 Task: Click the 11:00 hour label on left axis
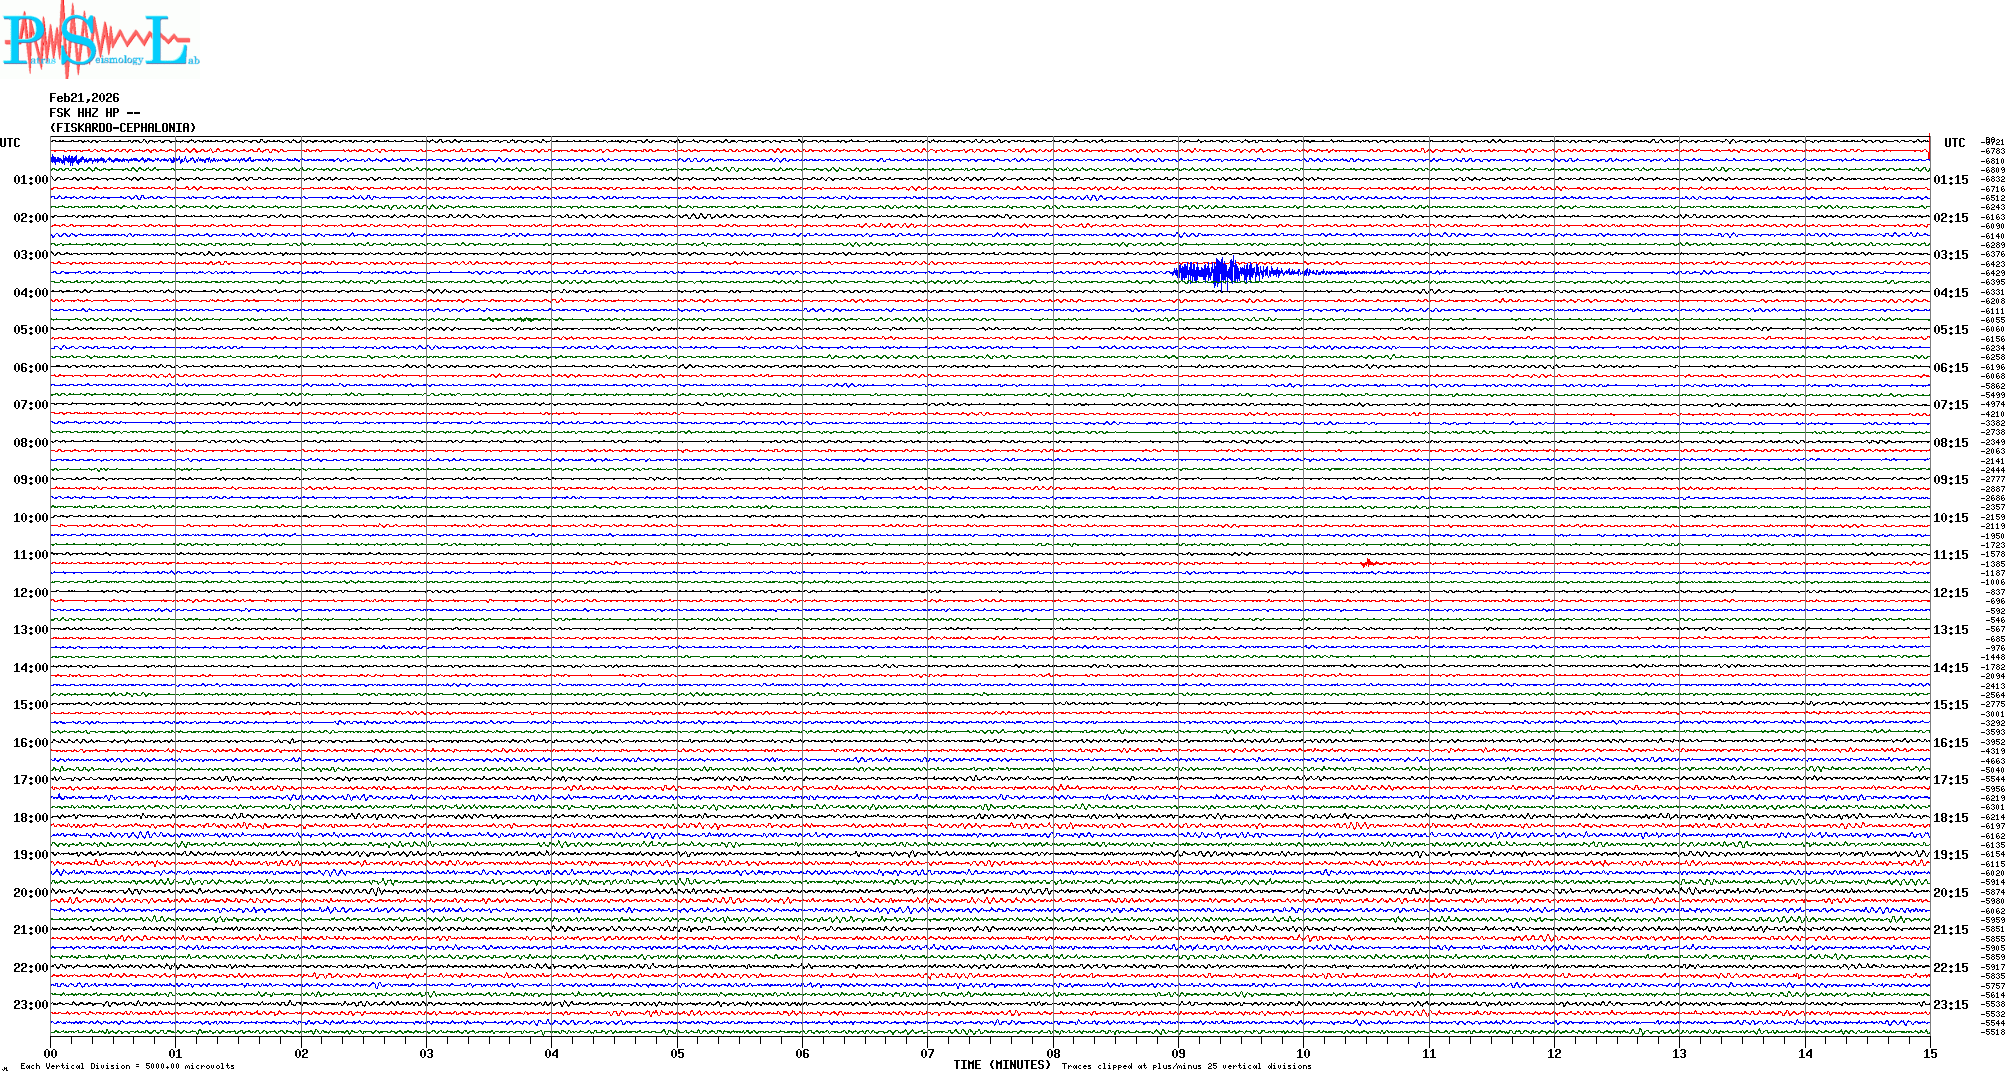[x=30, y=555]
